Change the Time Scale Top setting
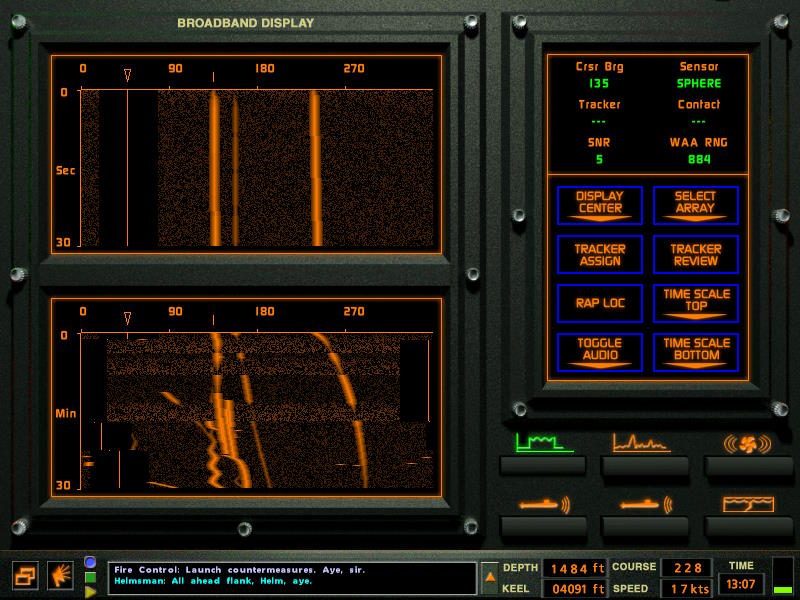Screen dimensions: 800x600 pyautogui.click(x=695, y=301)
